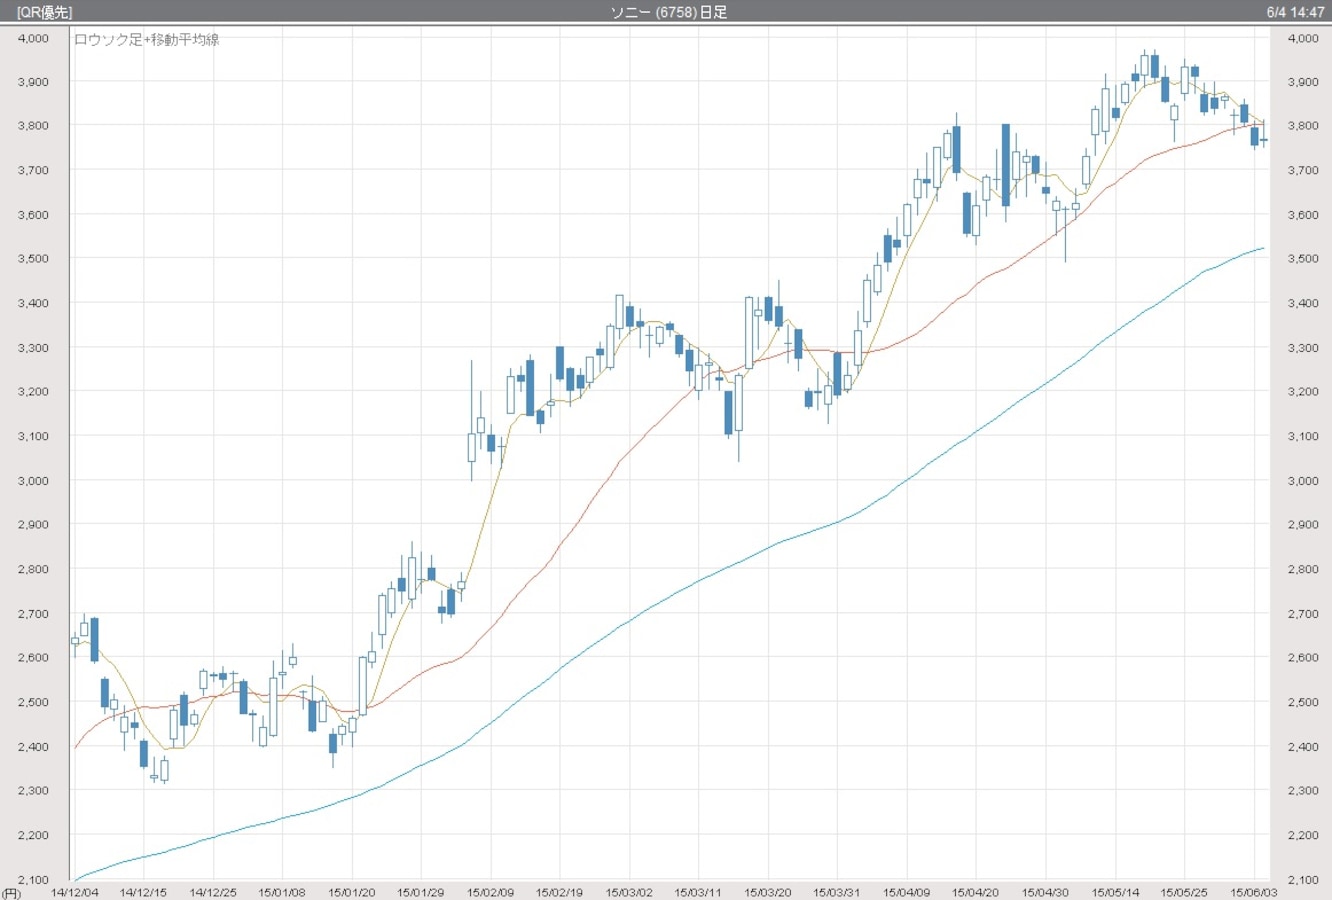Click the 15/02/09 date on x-axis
The image size is (1332, 900).
tap(490, 892)
